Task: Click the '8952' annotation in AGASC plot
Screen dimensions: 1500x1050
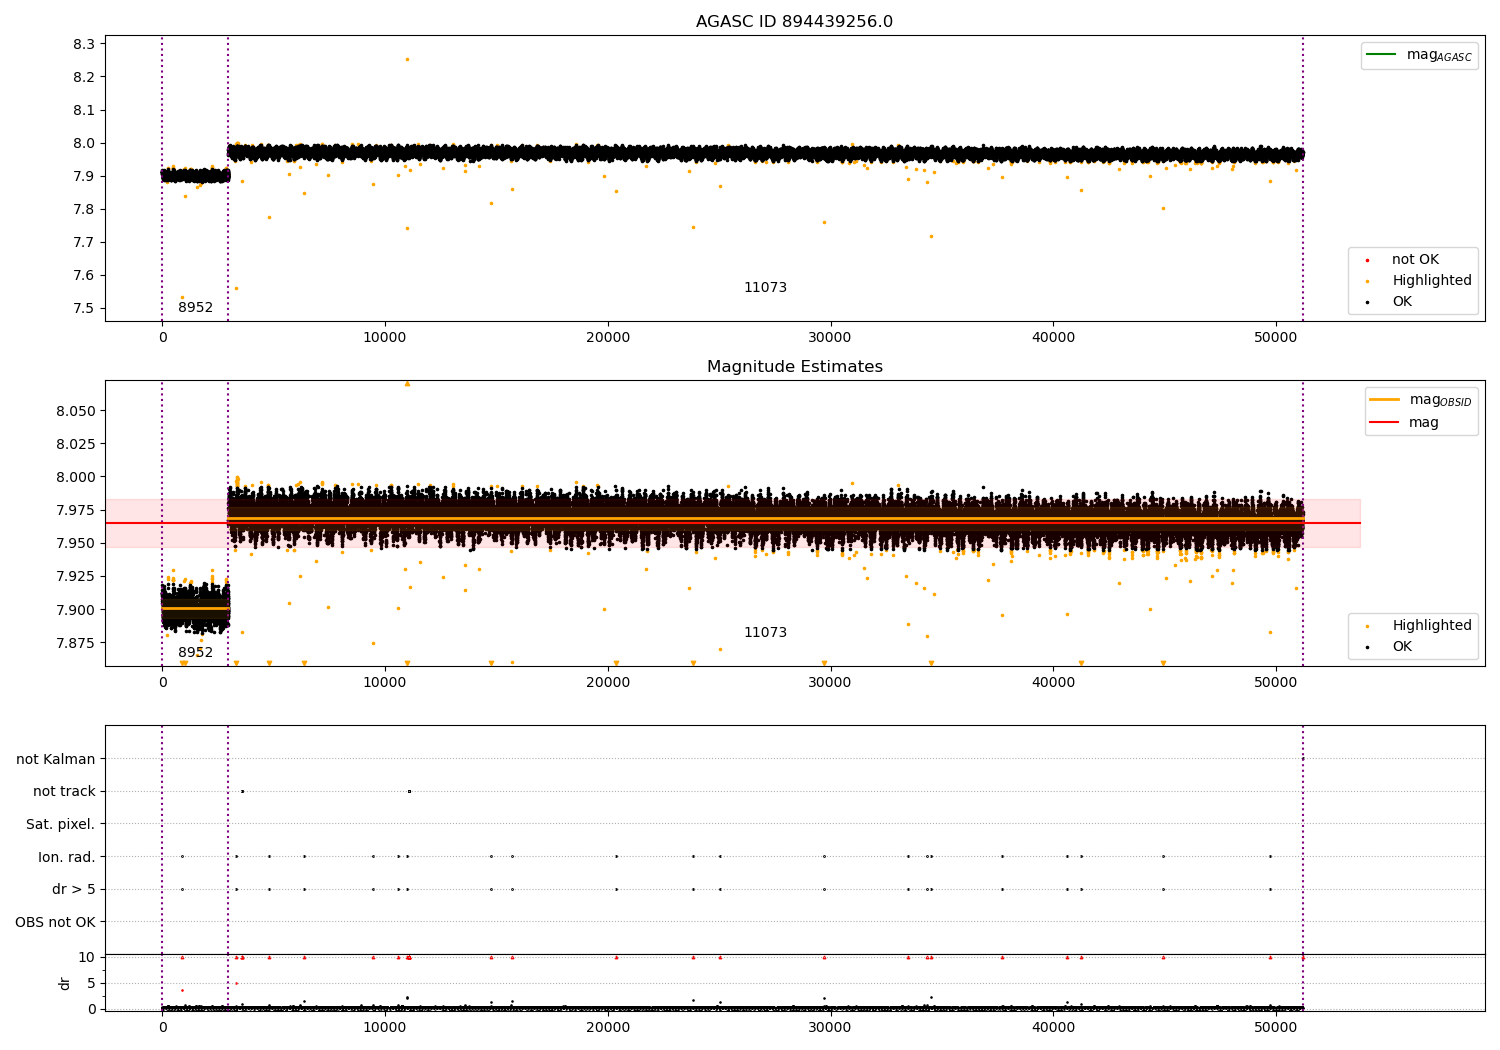Action: [195, 308]
